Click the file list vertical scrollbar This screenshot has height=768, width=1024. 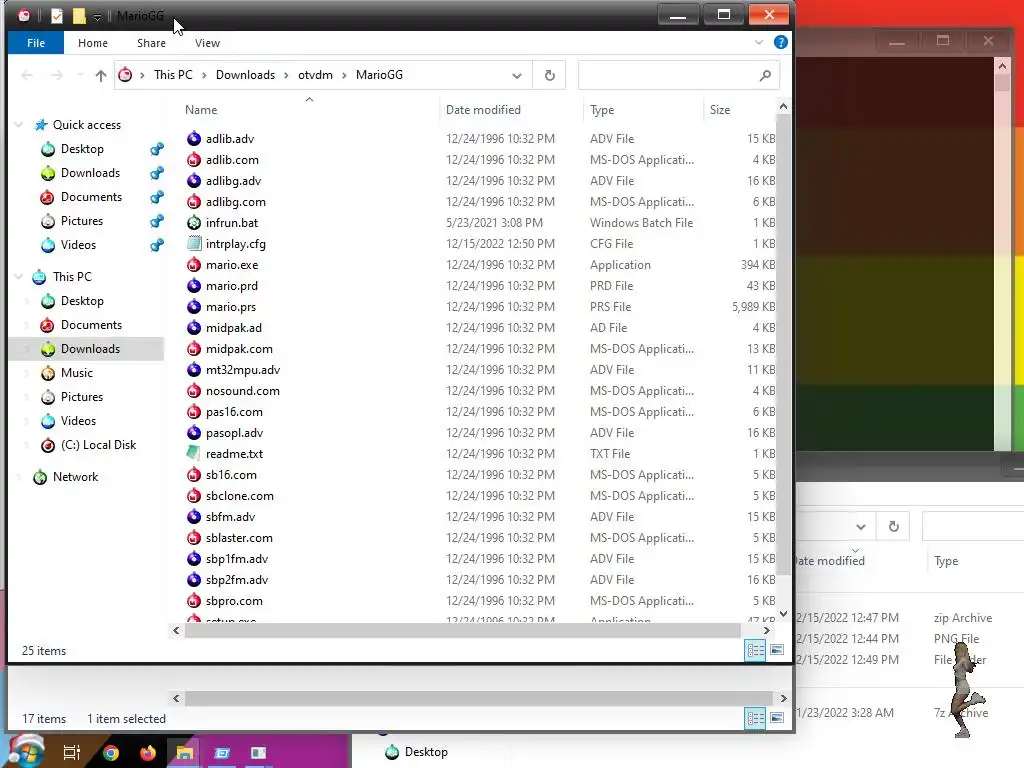click(783, 343)
